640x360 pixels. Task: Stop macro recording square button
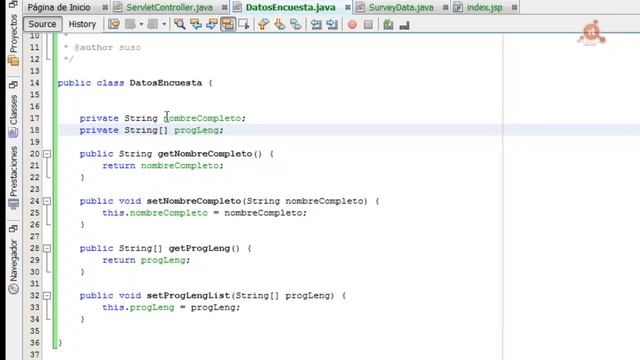(368, 25)
